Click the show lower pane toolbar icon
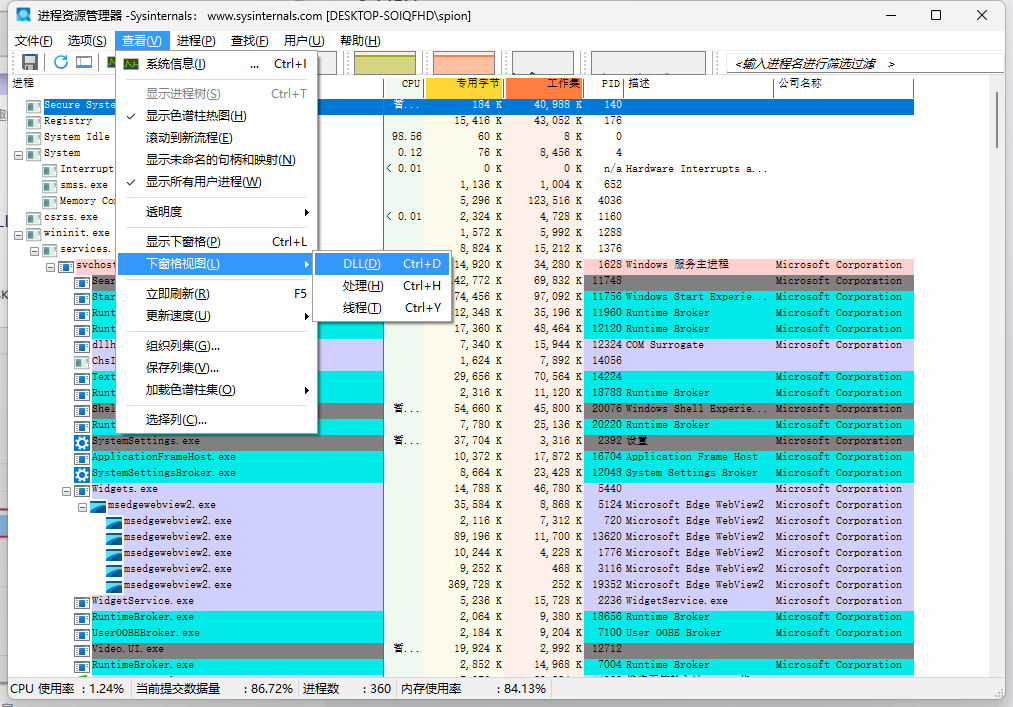Screen dimensions: 1013x707 coord(83,62)
